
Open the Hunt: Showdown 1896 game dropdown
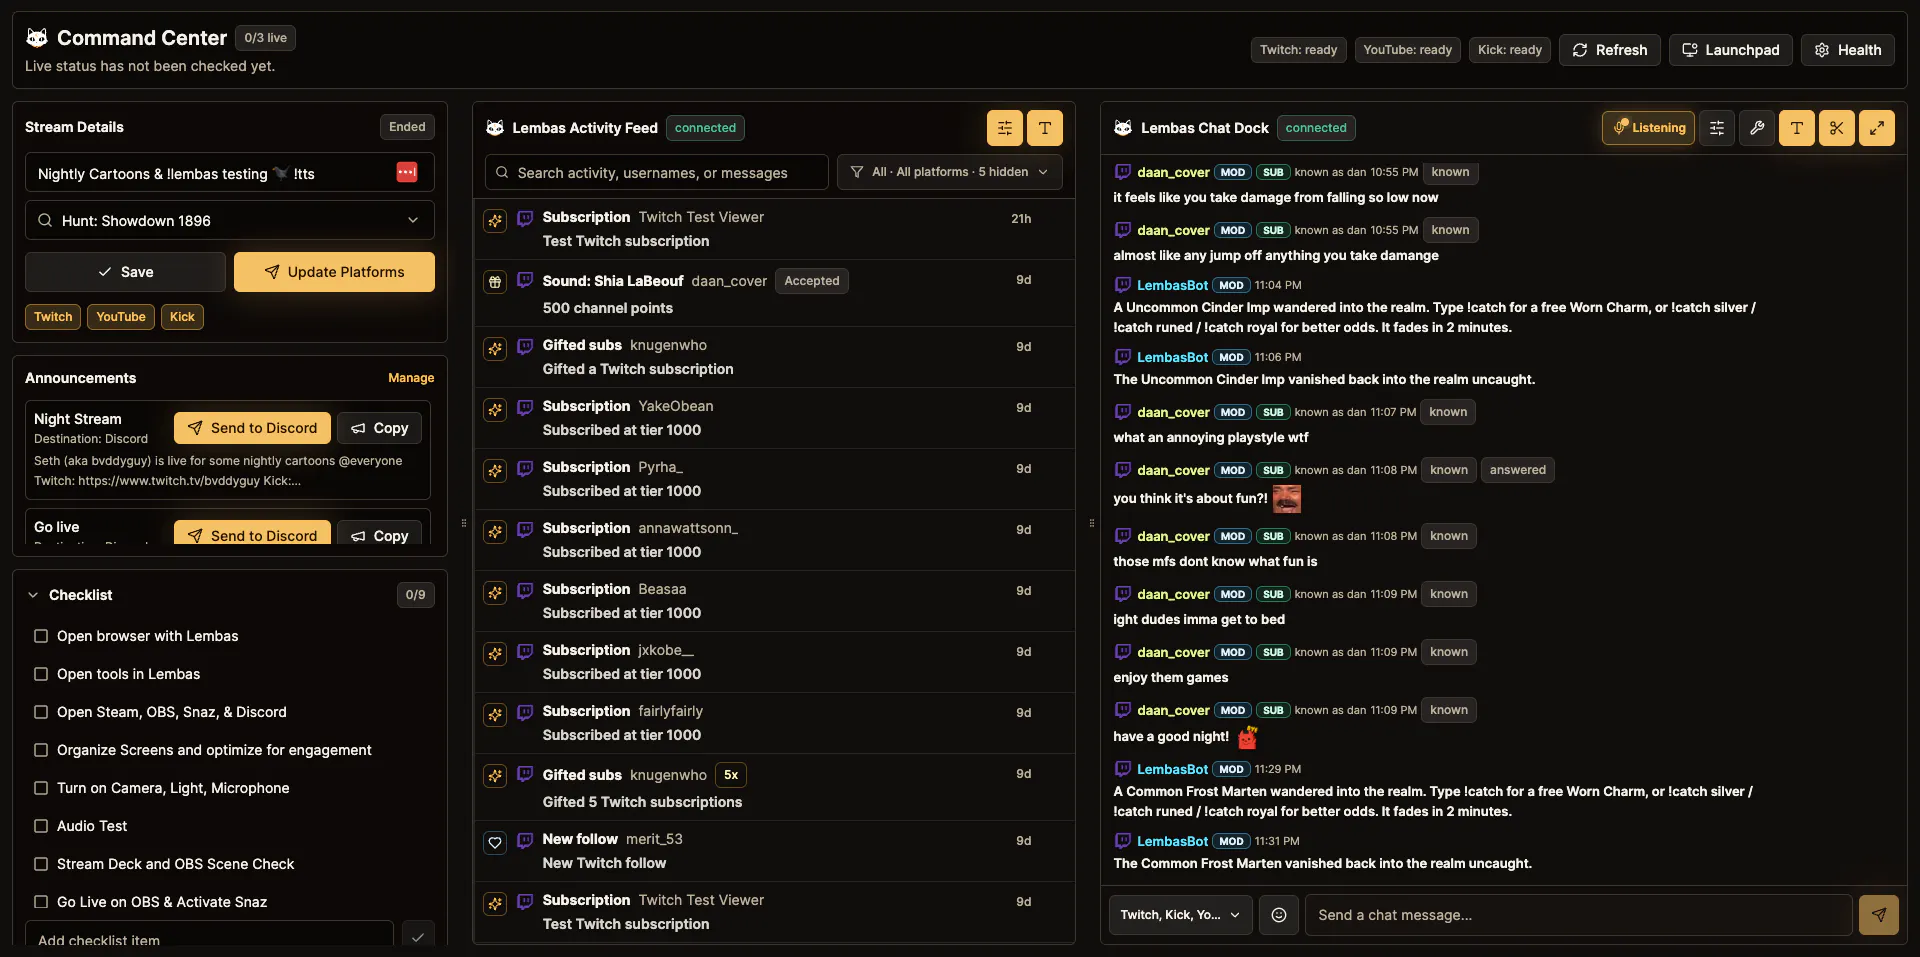point(230,220)
